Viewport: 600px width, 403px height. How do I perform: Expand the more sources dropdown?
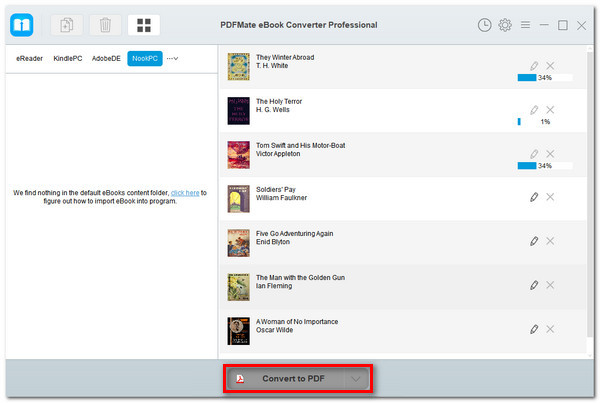172,59
